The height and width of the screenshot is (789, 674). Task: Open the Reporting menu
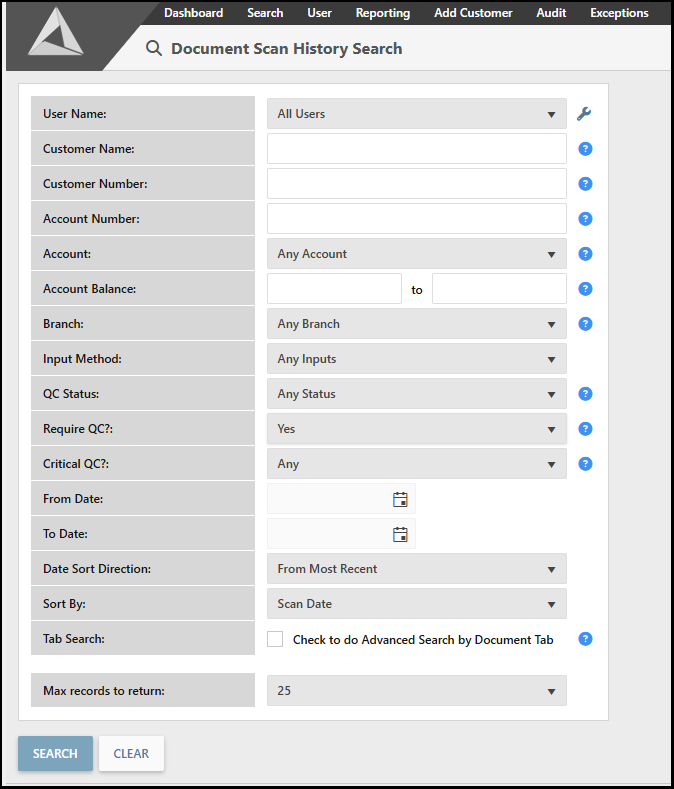382,13
